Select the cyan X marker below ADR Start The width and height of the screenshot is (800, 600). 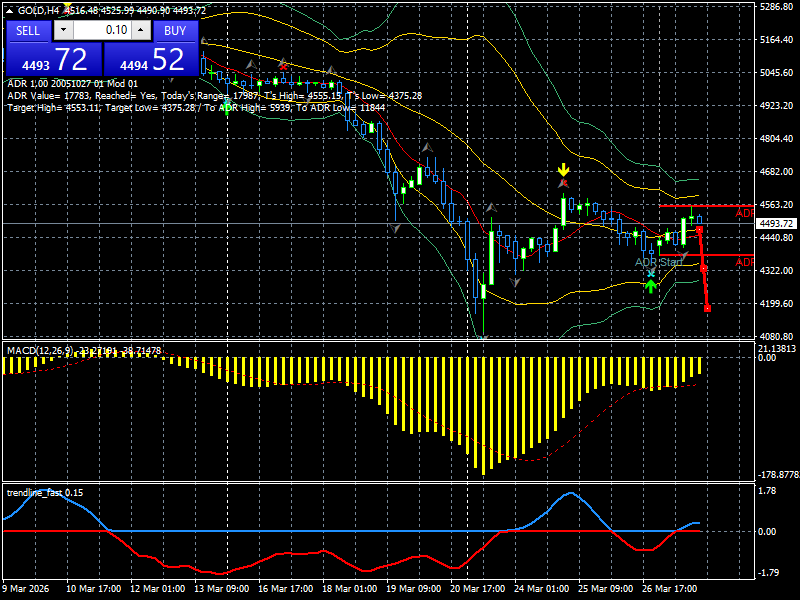(x=651, y=274)
